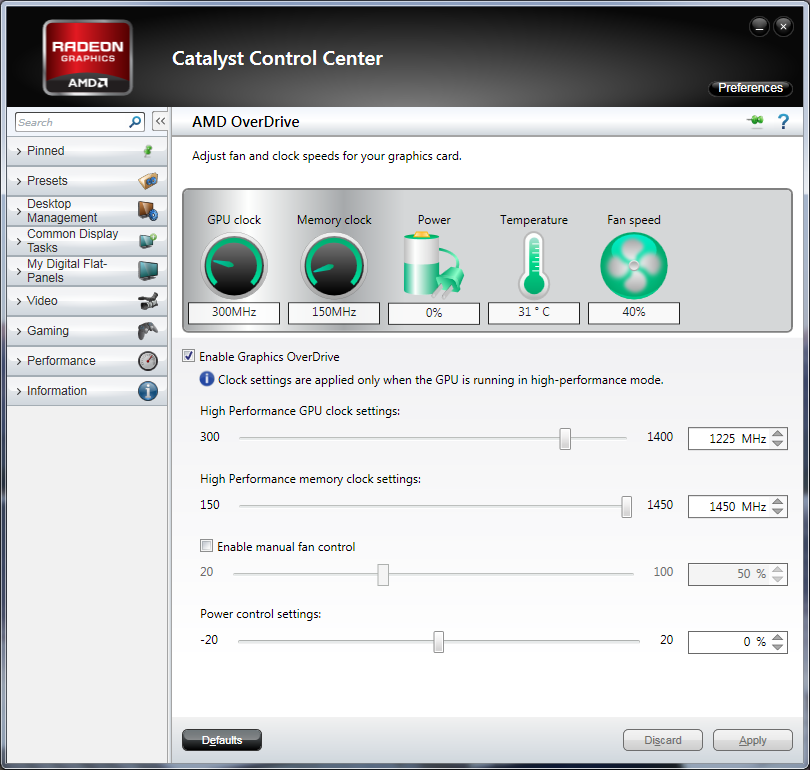Click the 40% fan speed readout

click(x=634, y=312)
